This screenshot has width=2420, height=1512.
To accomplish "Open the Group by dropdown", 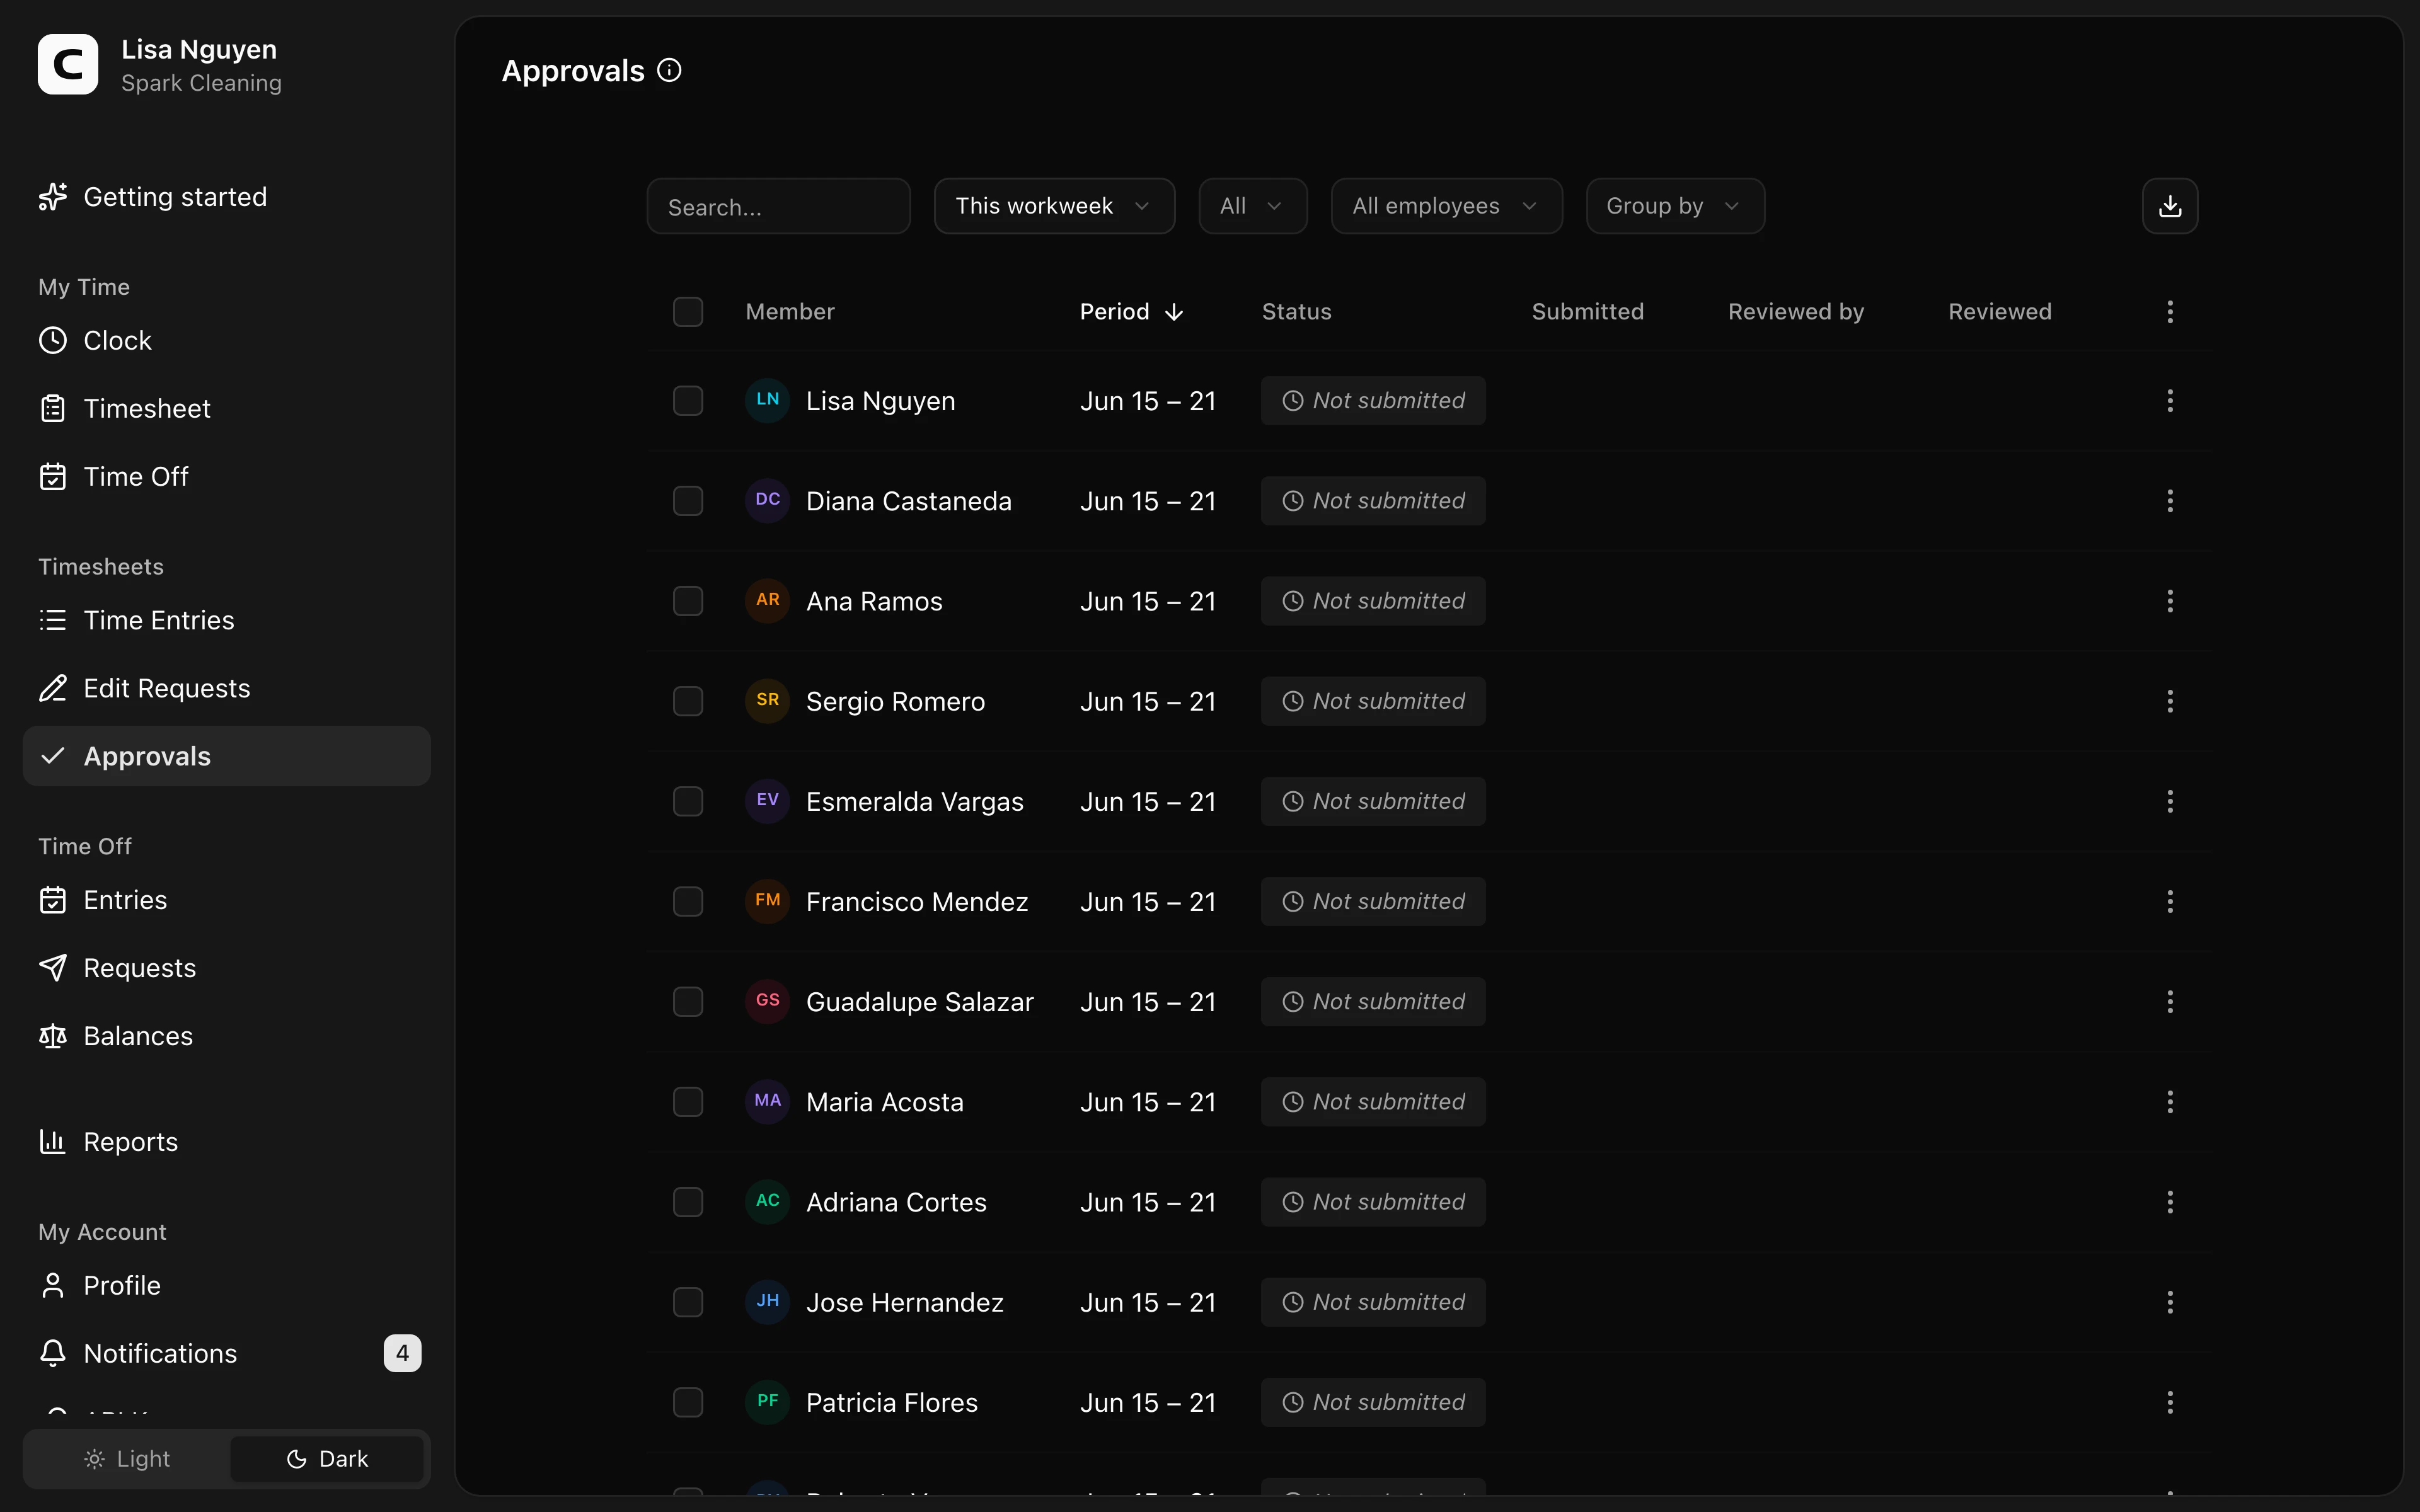I will point(1675,206).
